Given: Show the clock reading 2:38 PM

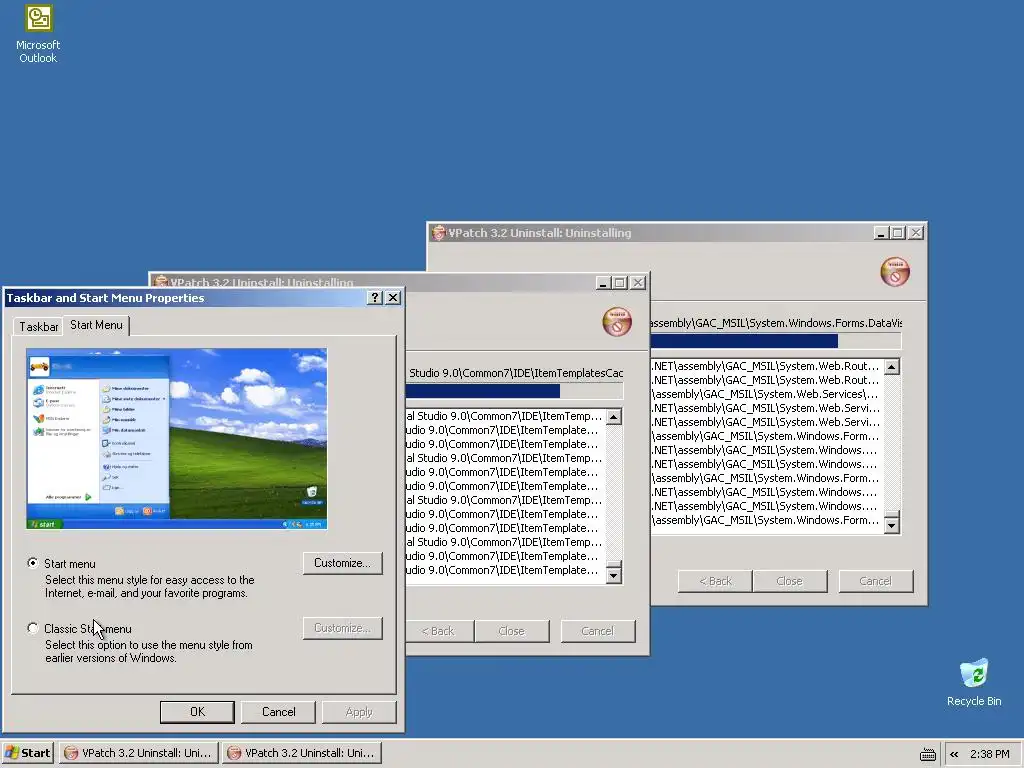Looking at the screenshot, I should point(989,754).
